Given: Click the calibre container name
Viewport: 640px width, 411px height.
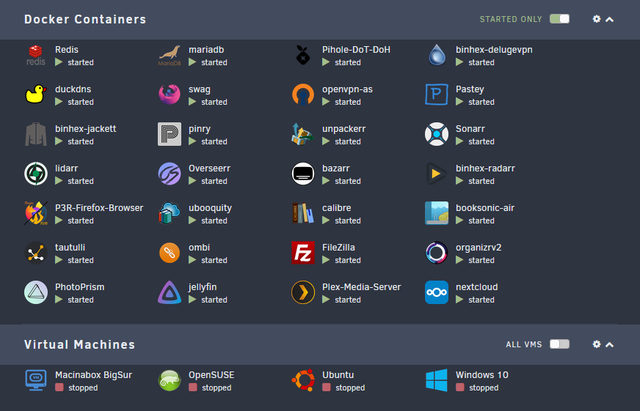Looking at the screenshot, I should (336, 208).
